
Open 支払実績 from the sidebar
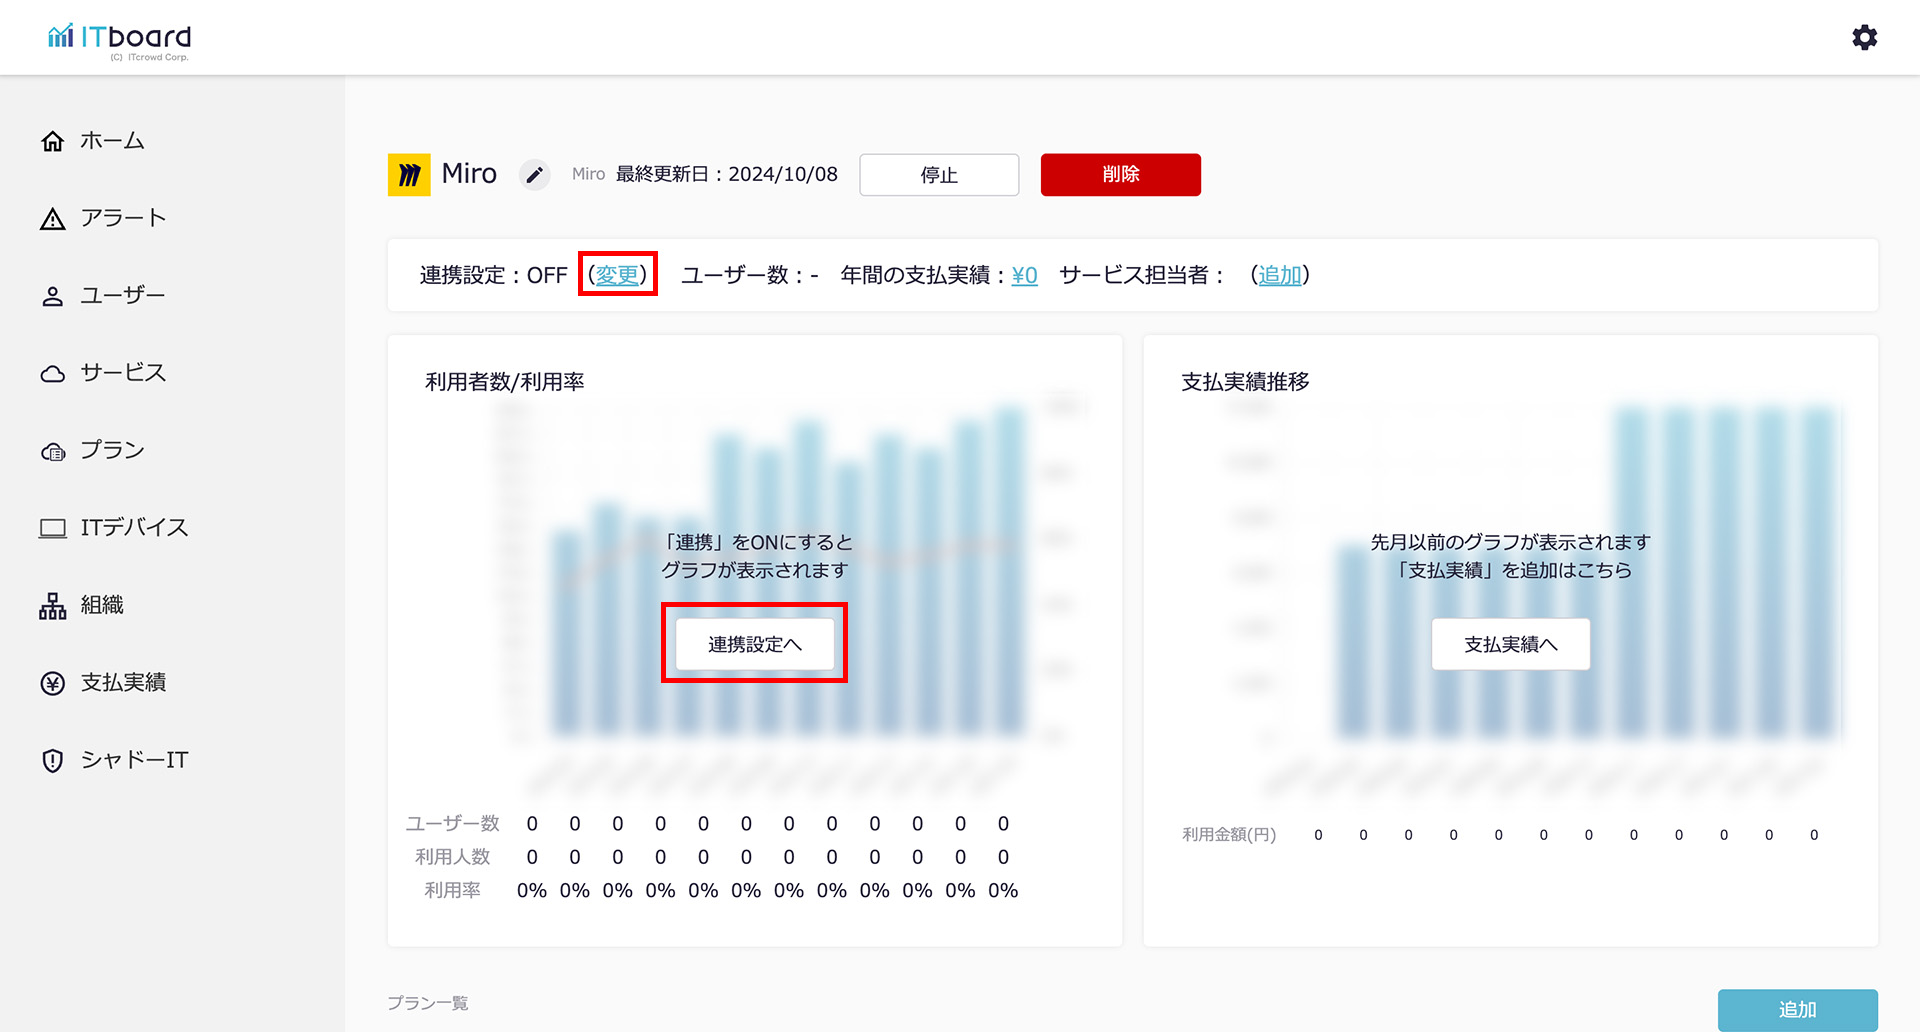123,683
